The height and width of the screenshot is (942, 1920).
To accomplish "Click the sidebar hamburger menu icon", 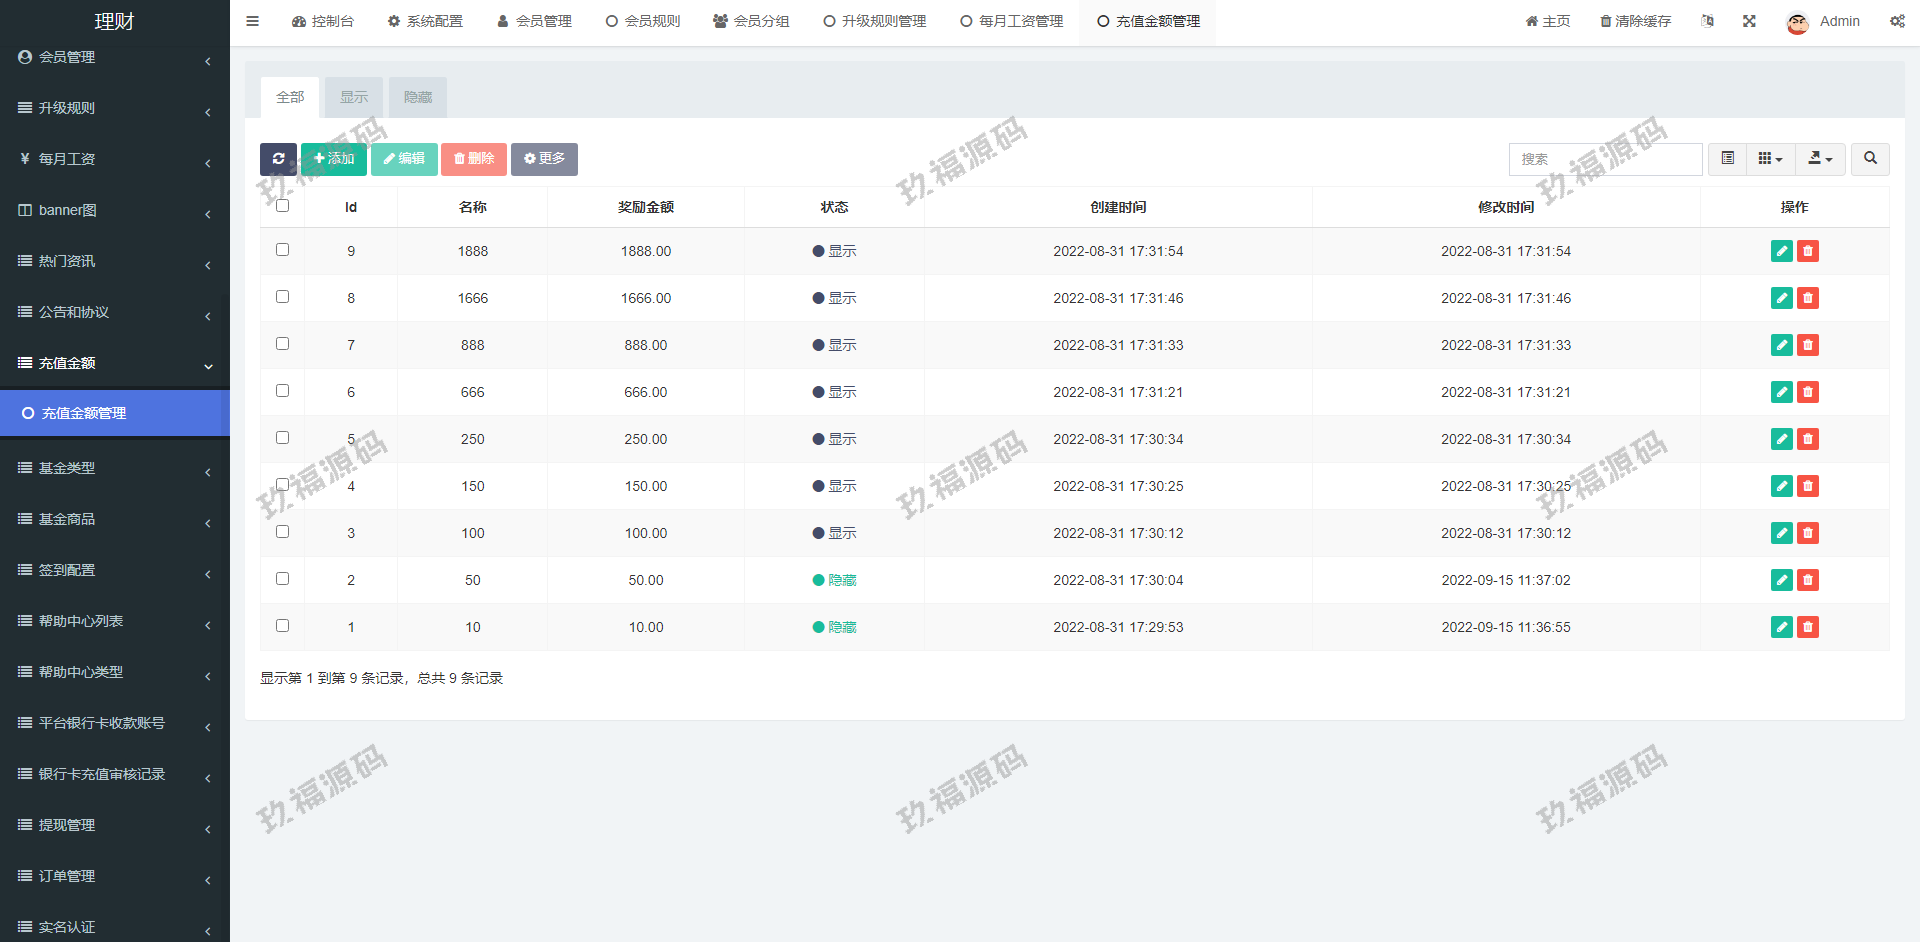I will tap(252, 21).
